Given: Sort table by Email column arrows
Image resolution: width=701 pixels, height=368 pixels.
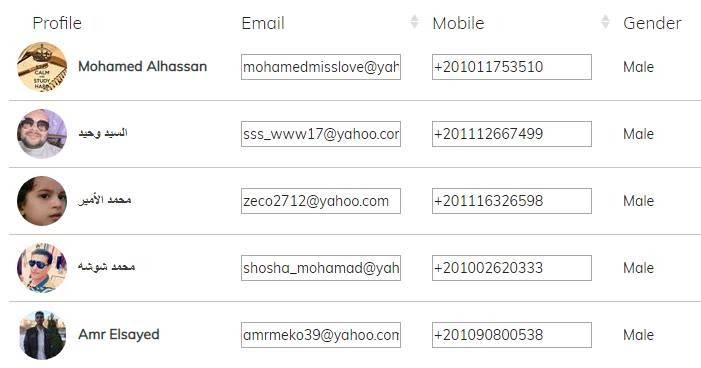Looking at the screenshot, I should click(414, 21).
